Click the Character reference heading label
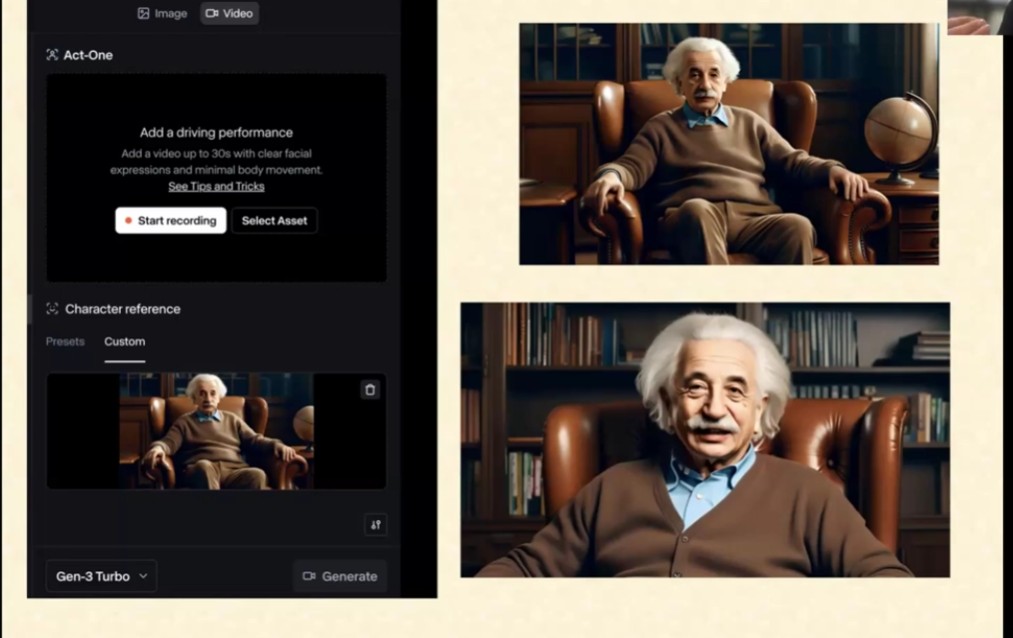 (123, 309)
